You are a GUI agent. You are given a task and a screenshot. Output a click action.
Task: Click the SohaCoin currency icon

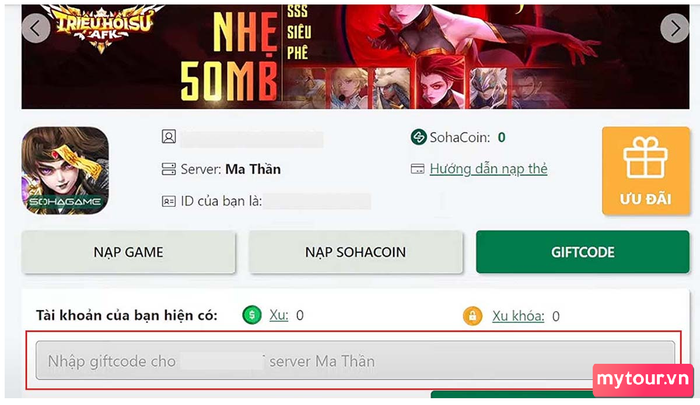click(x=419, y=137)
